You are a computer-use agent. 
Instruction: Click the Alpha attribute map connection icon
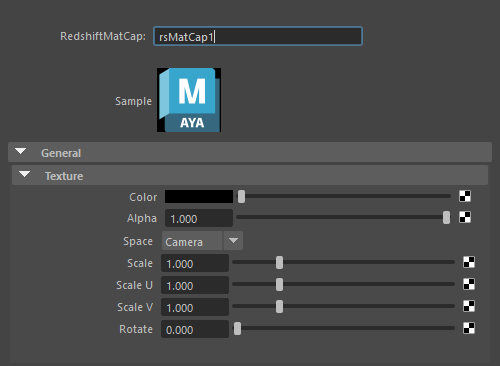coord(465,217)
